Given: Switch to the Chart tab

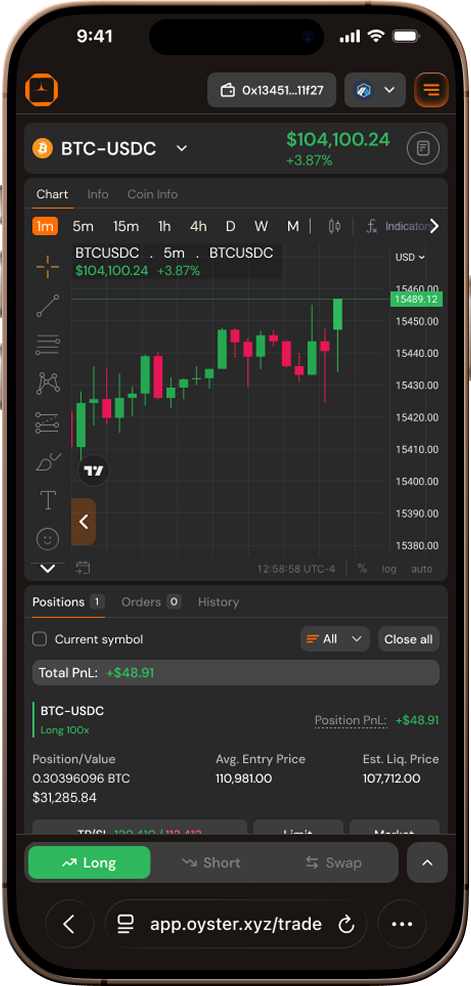Looking at the screenshot, I should (x=52, y=194).
